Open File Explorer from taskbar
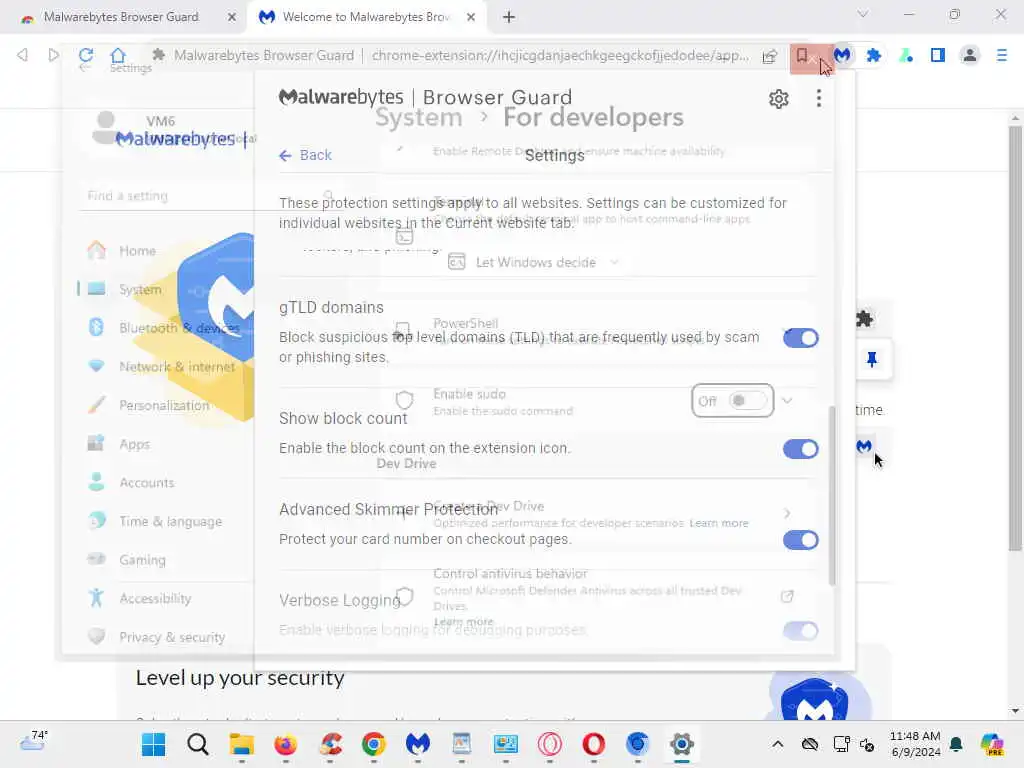The width and height of the screenshot is (1024, 768). tap(241, 744)
